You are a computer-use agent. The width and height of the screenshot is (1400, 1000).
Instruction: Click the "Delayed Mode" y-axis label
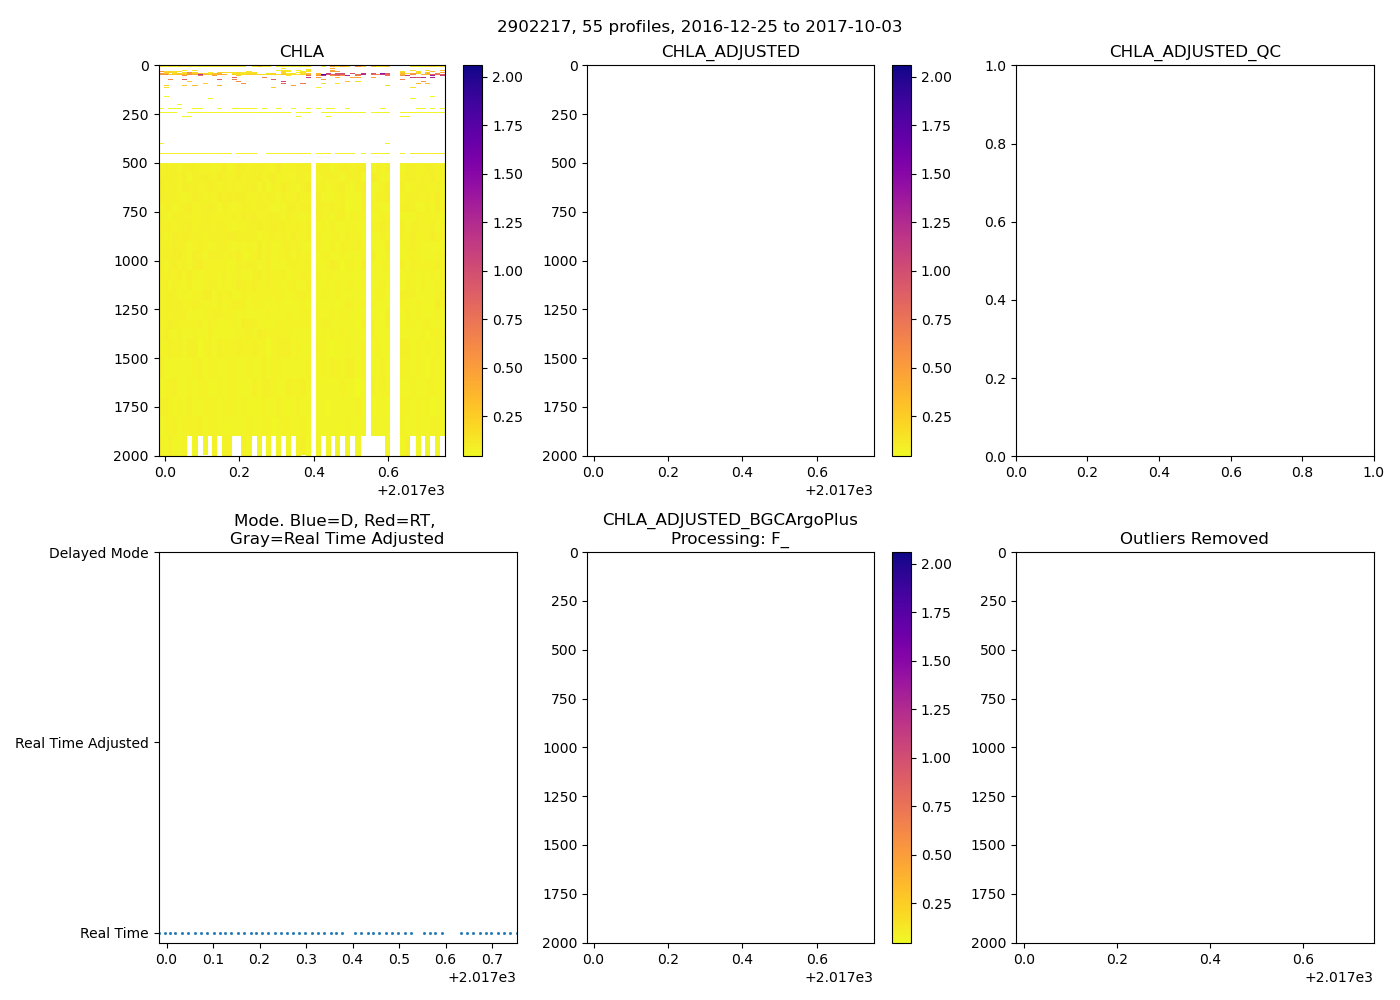coord(98,553)
